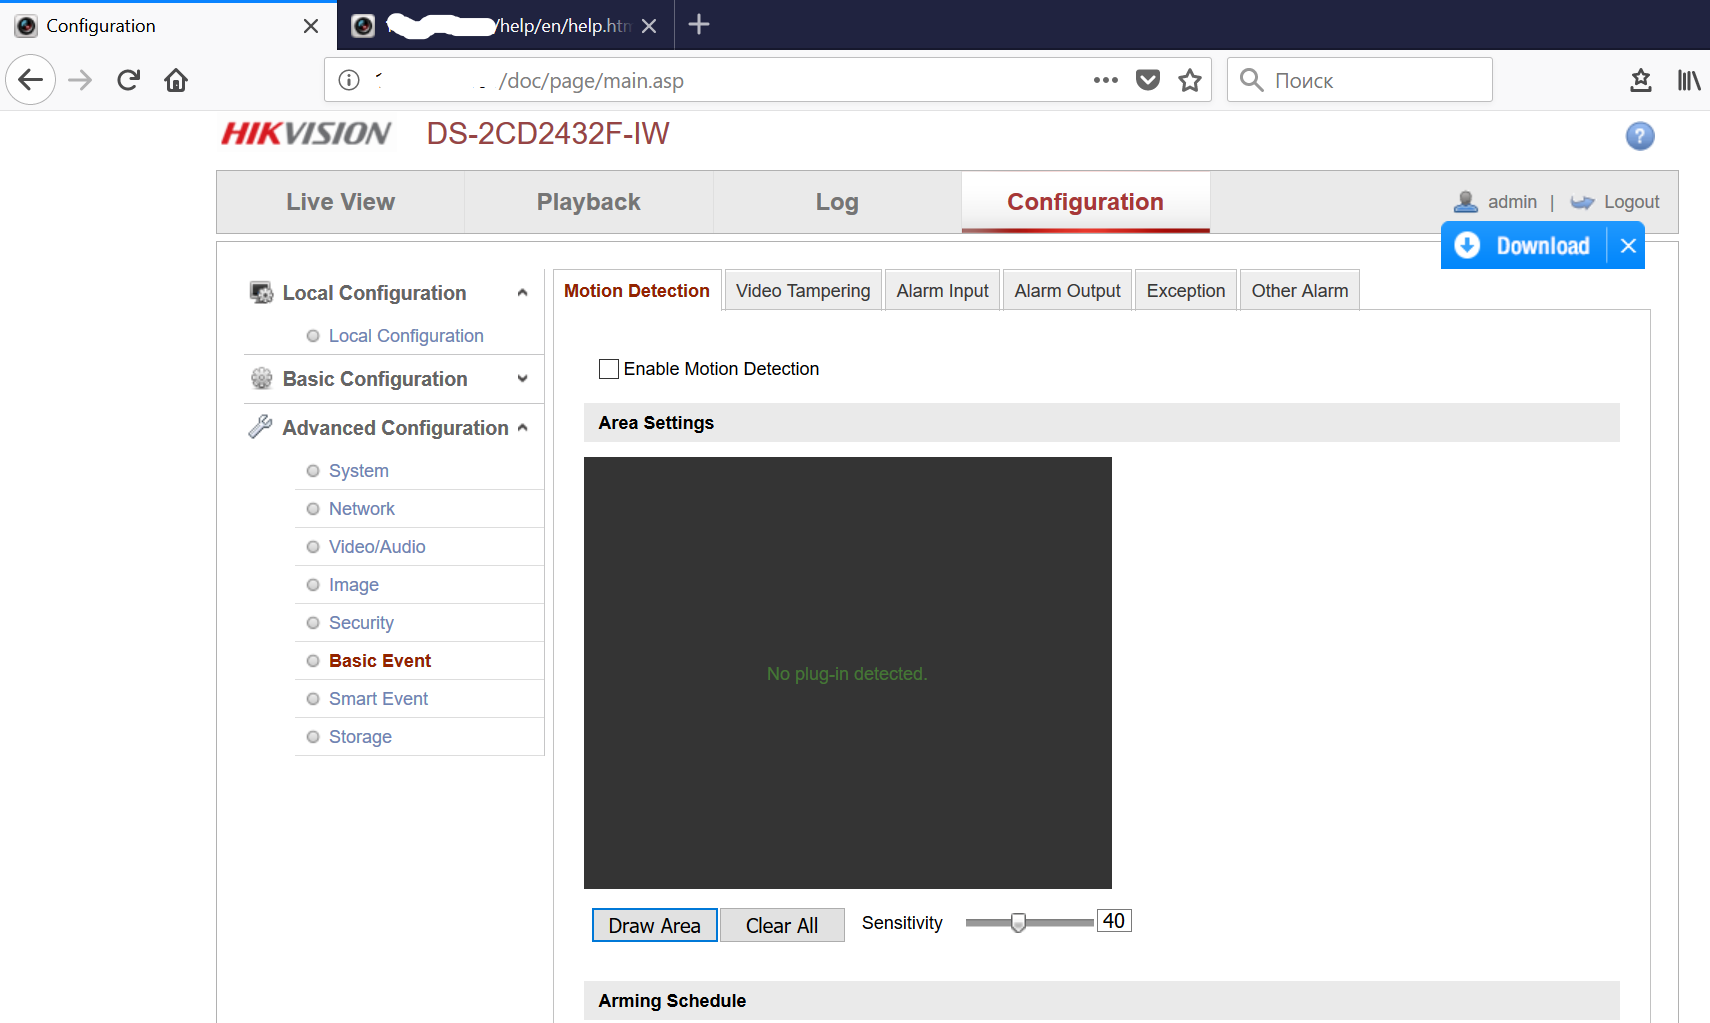Image resolution: width=1710 pixels, height=1023 pixels.
Task: Dismiss the Download banner with X
Action: 1628,246
